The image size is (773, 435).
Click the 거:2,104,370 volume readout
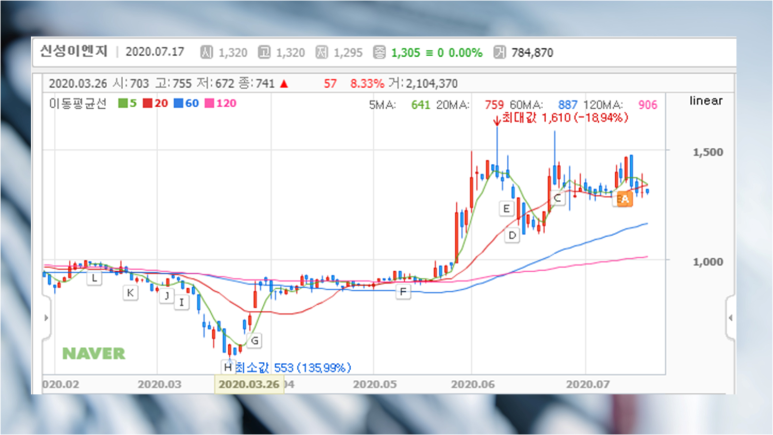pos(423,83)
